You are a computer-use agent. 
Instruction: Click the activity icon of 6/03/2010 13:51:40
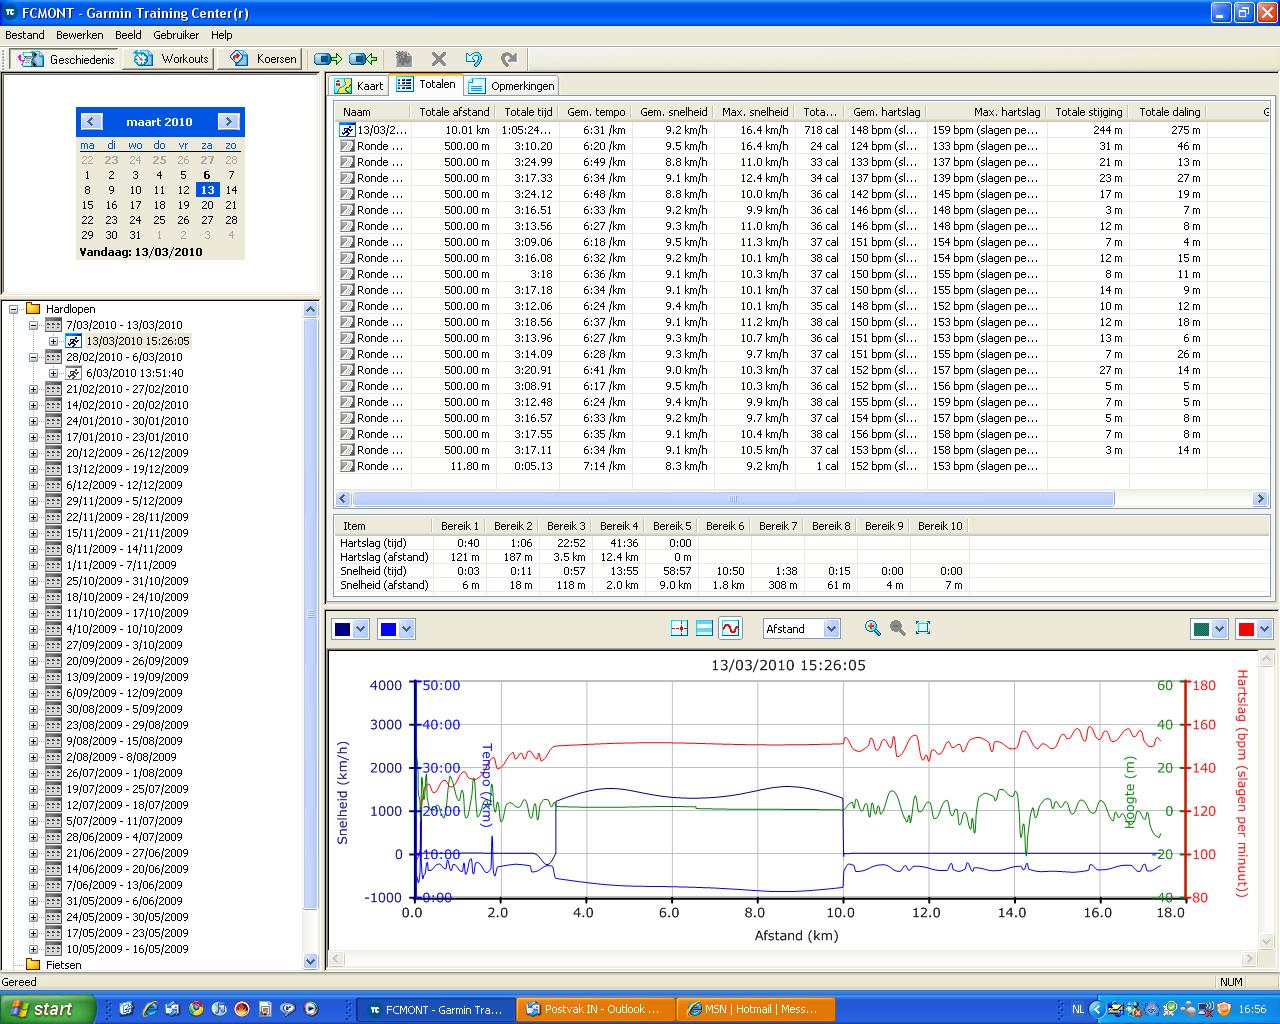pyautogui.click(x=74, y=373)
